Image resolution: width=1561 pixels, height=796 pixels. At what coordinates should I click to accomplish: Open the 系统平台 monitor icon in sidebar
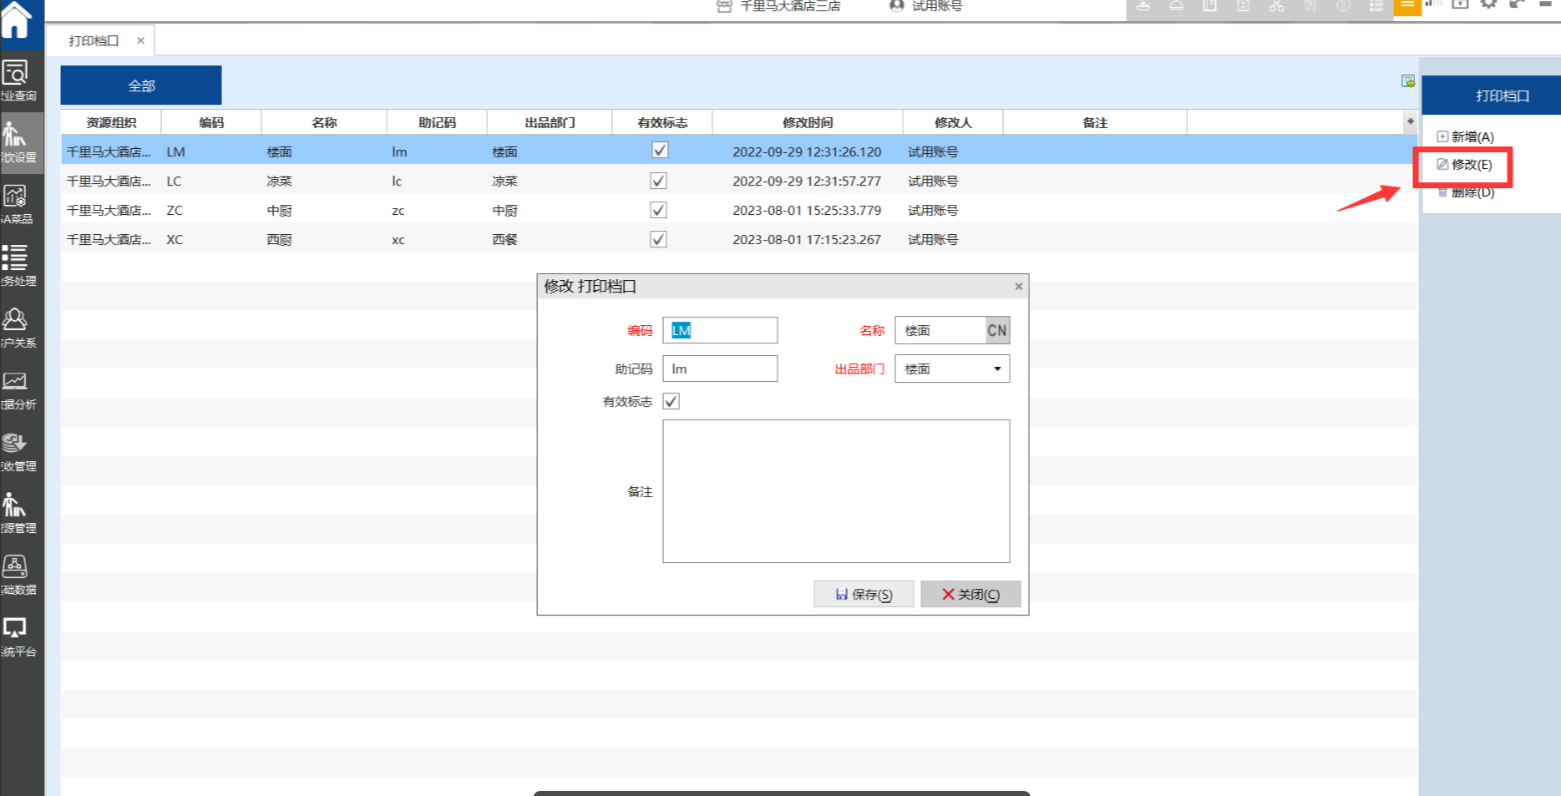tap(16, 629)
